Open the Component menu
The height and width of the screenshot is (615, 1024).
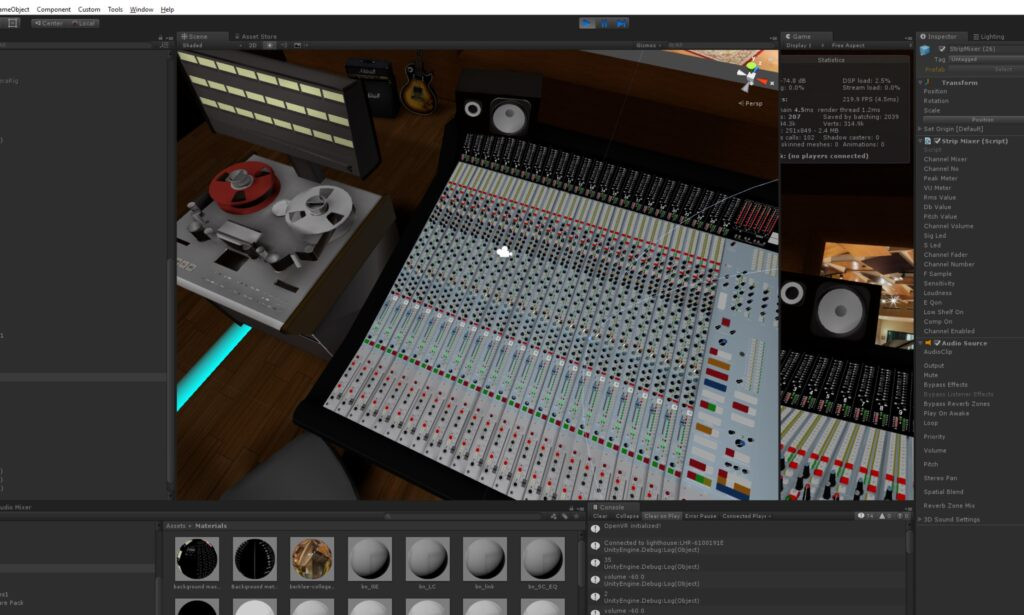click(54, 10)
